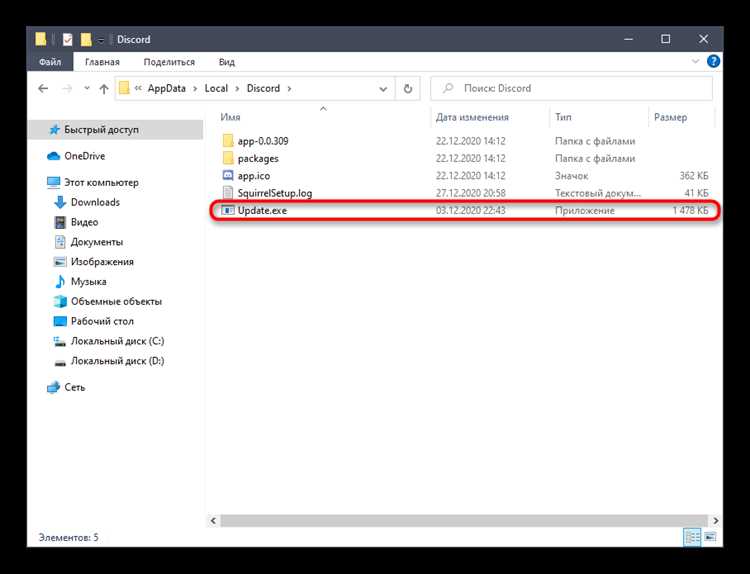Click AppData in the address path

point(166,88)
